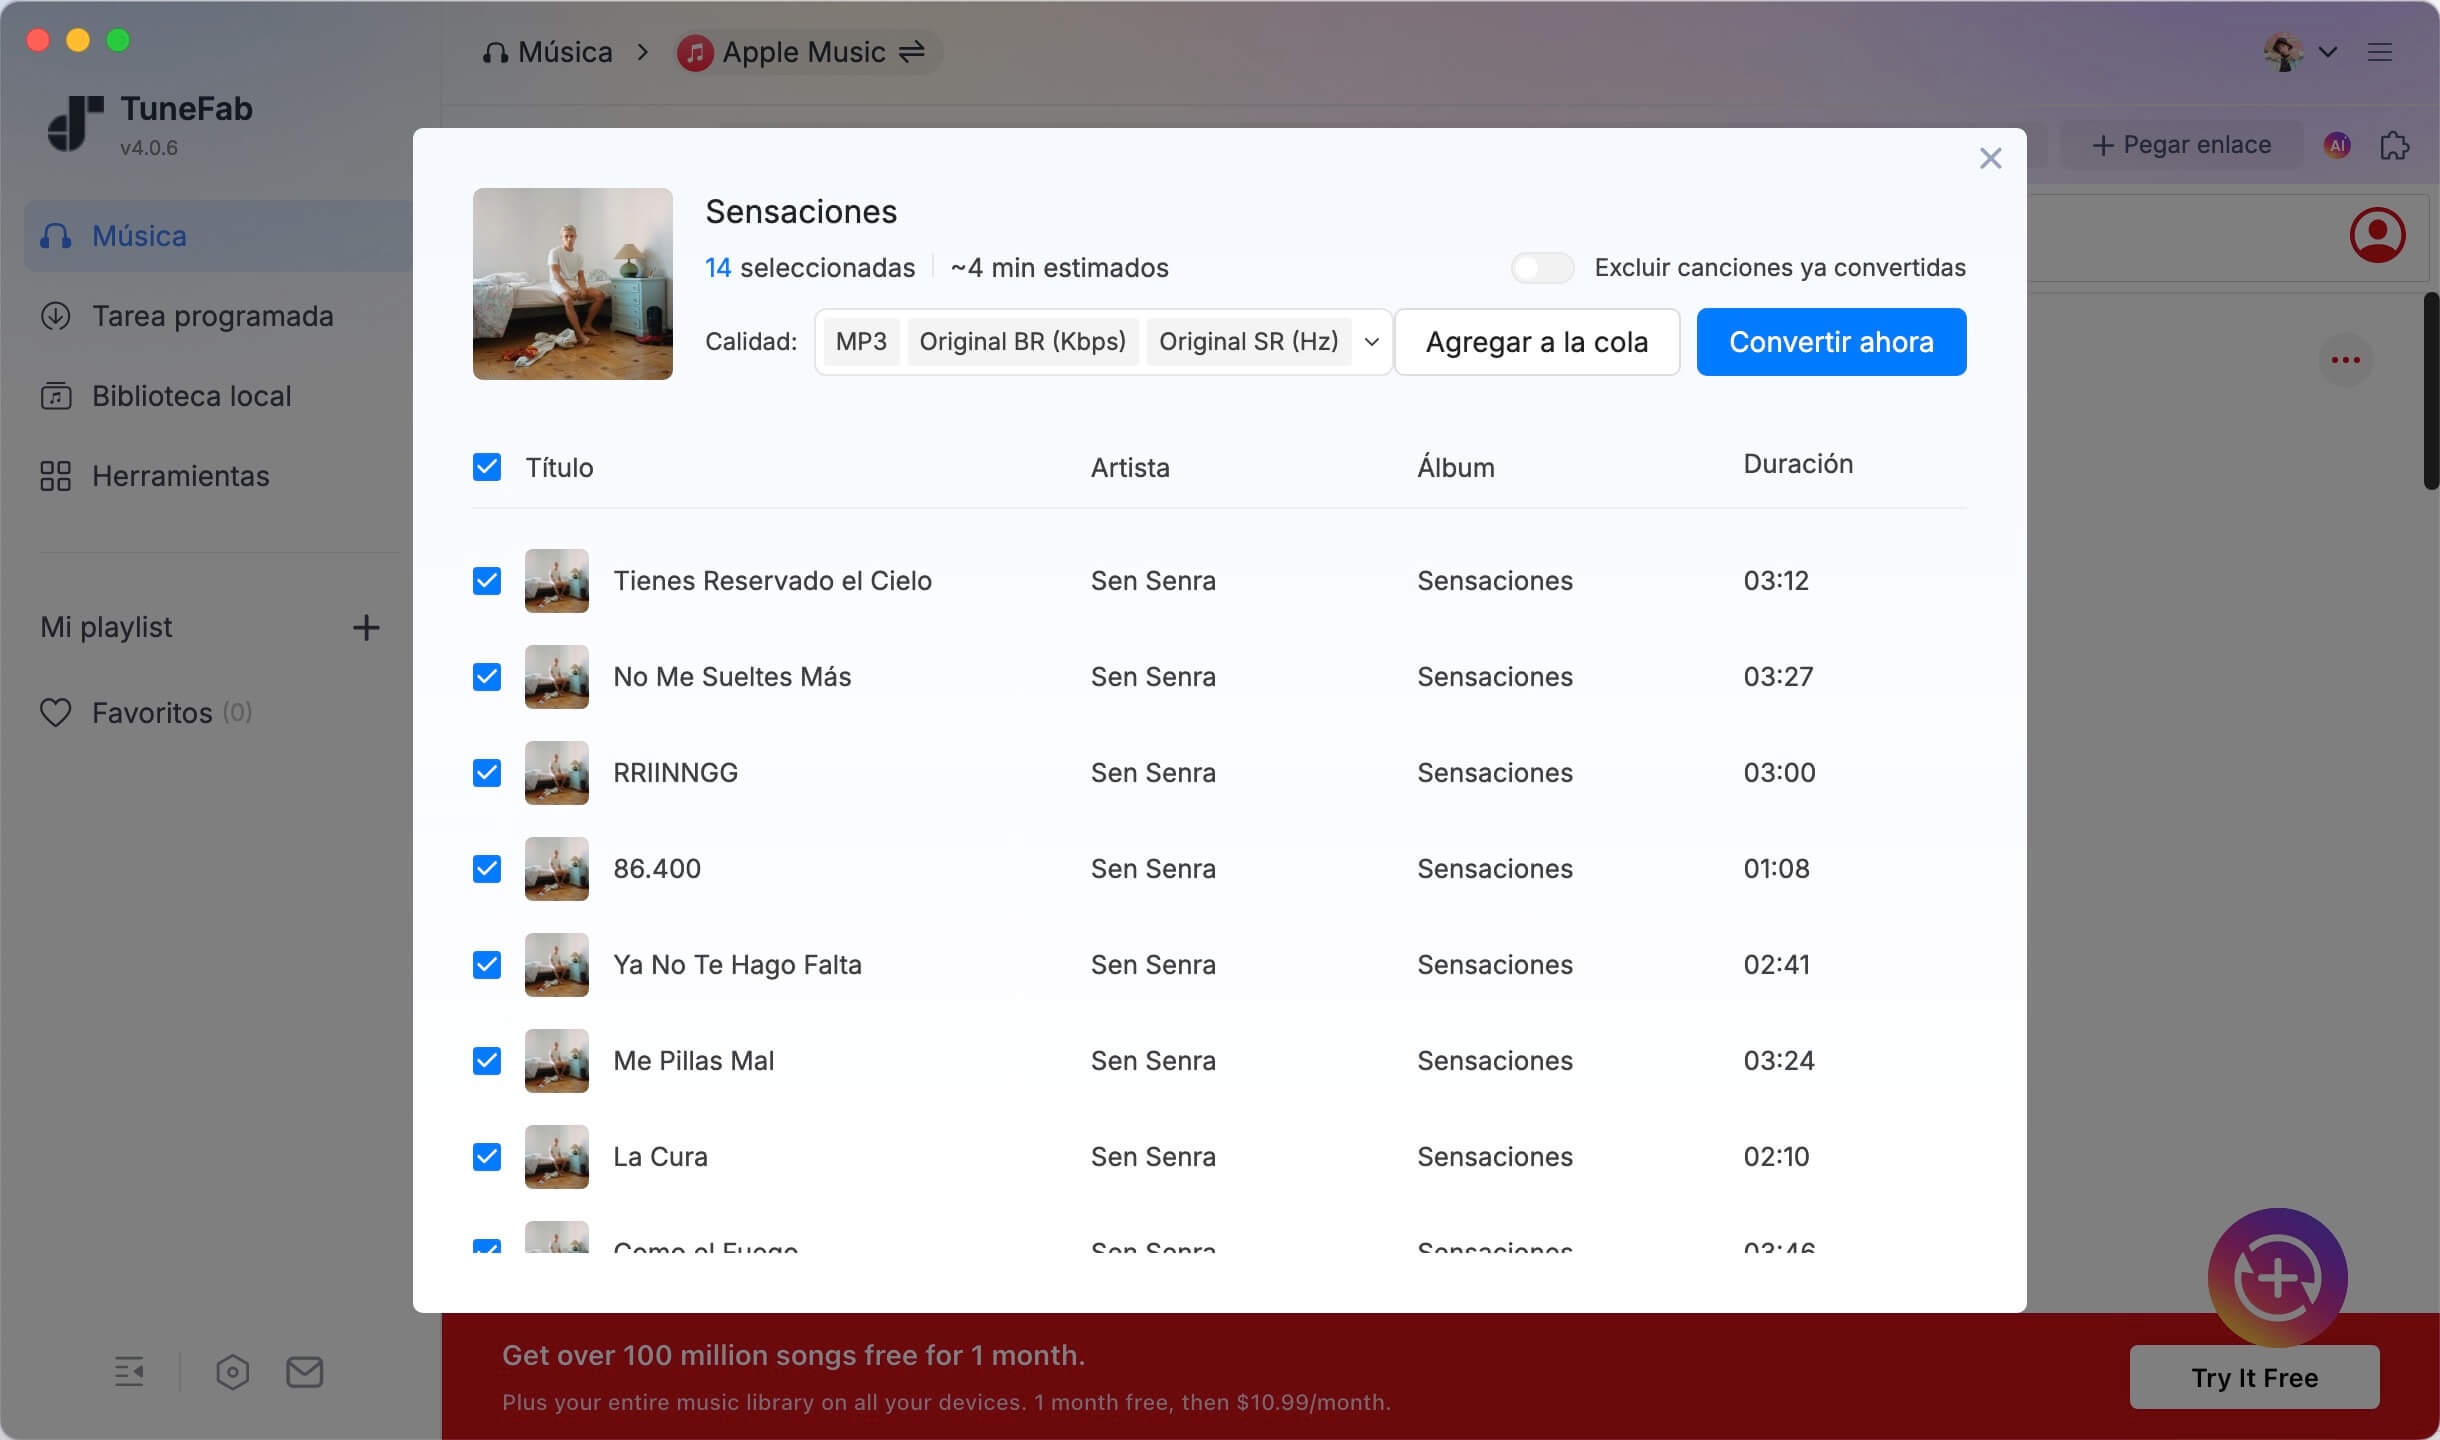Screen dimensions: 2440x1440
Task: Open the Calidad quality dropdown
Action: pyautogui.click(x=1370, y=341)
